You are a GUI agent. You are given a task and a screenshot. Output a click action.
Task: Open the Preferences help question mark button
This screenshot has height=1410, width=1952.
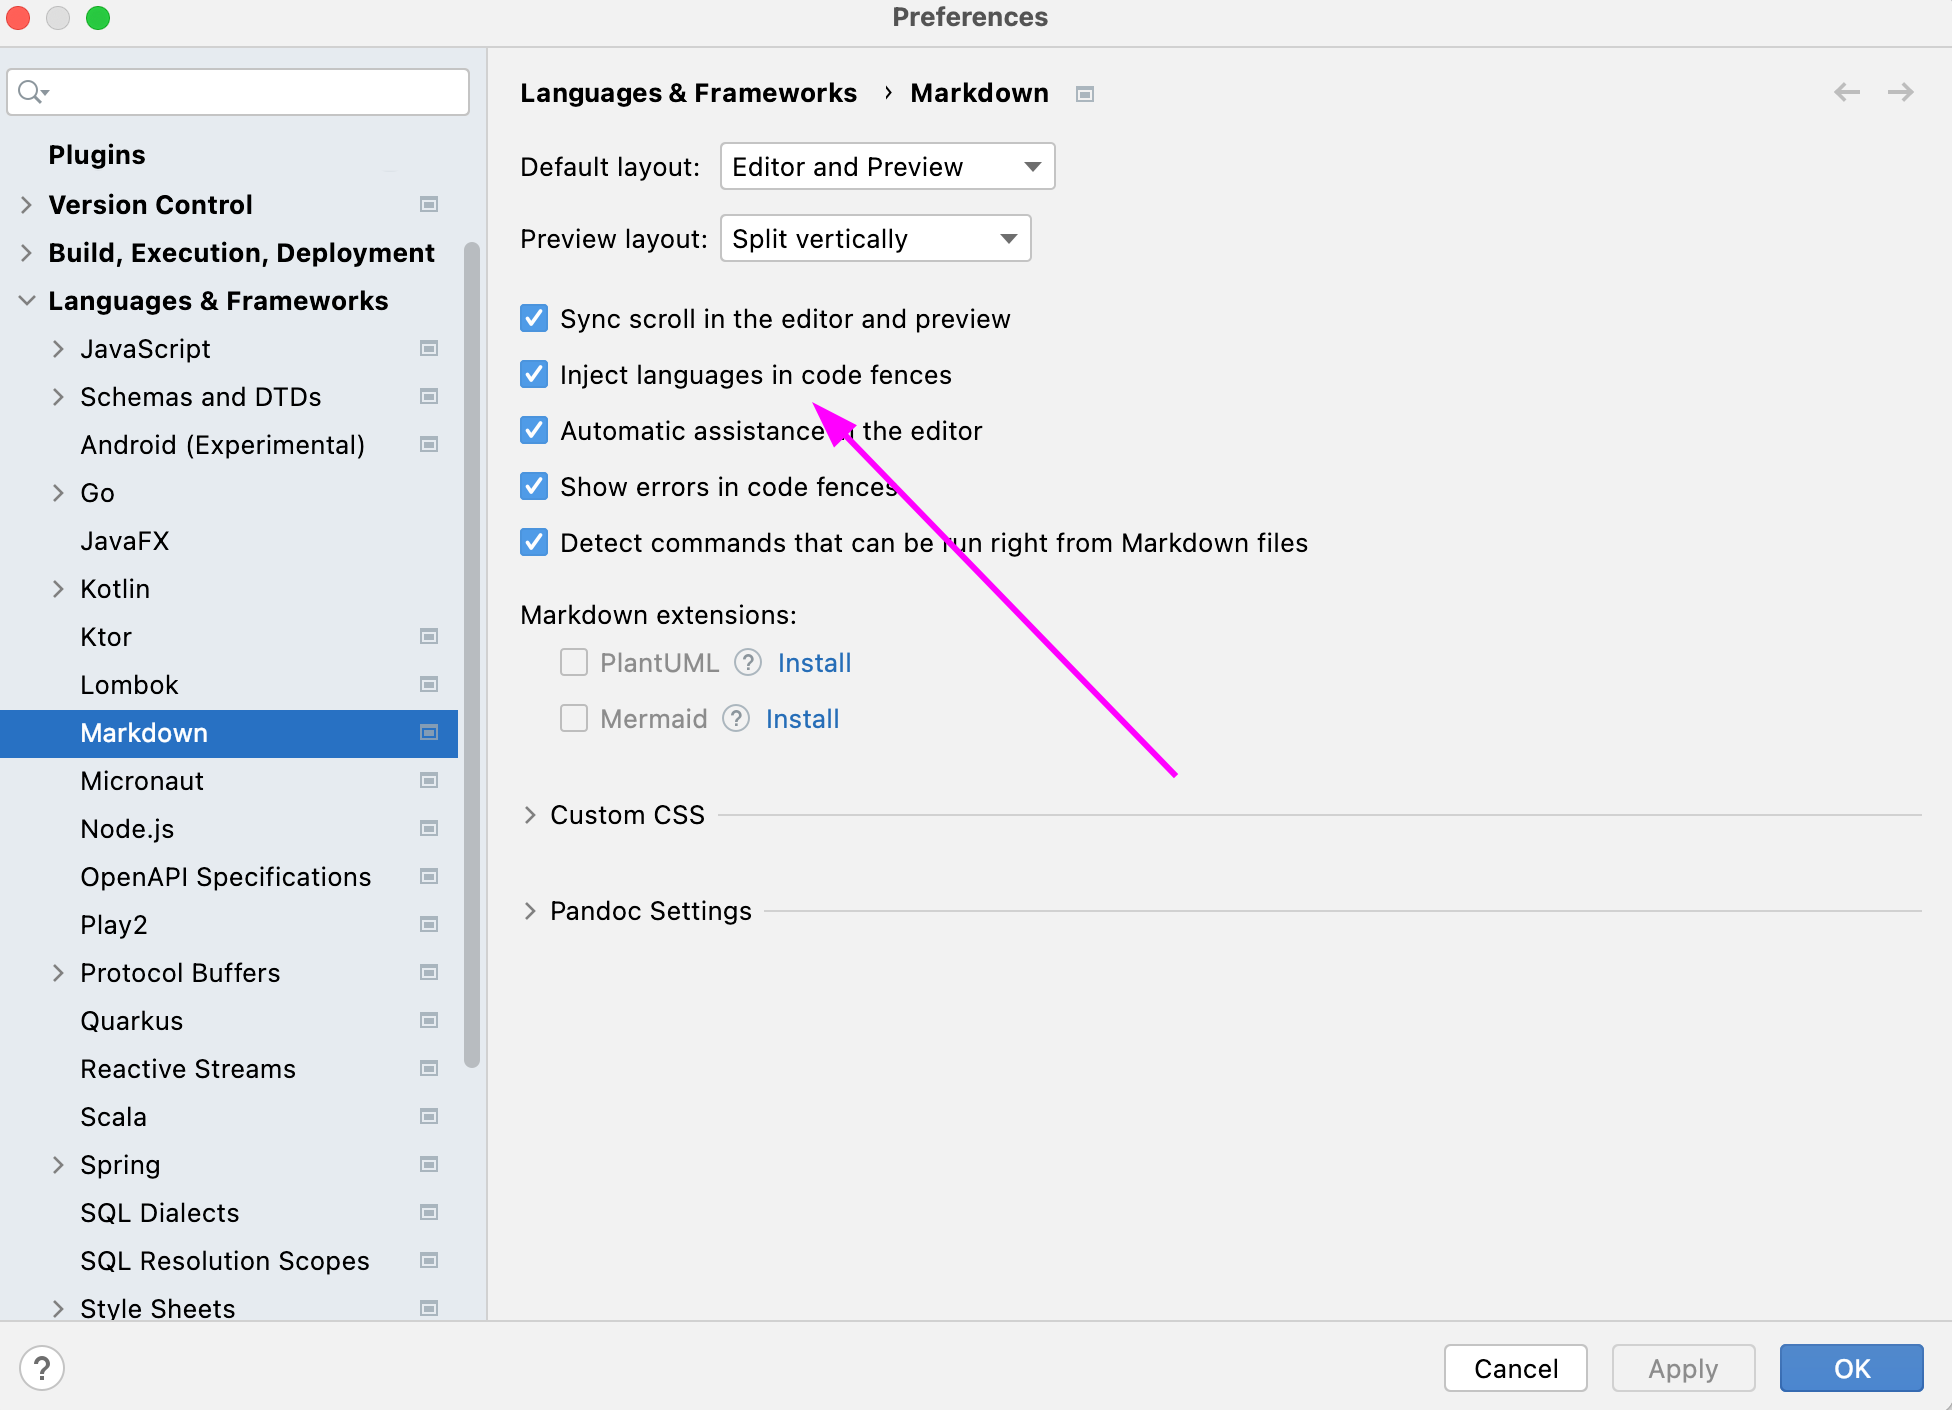(x=42, y=1367)
